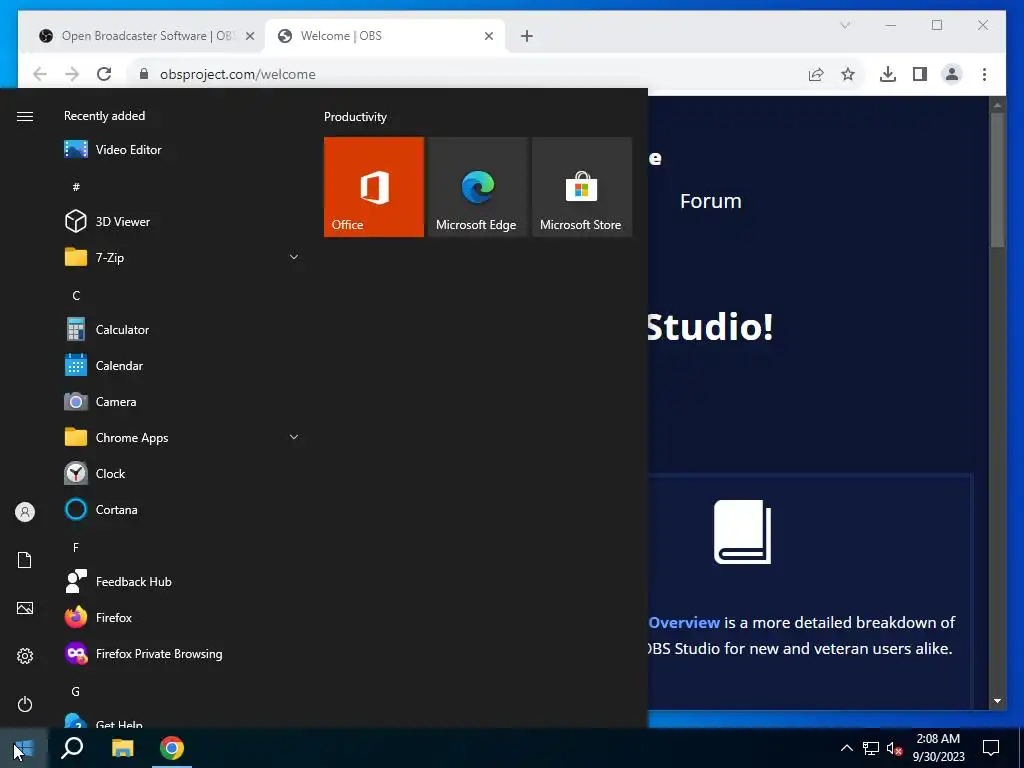Toggle Chrome side panel
Screen dimensions: 1024x768
pos(920,74)
